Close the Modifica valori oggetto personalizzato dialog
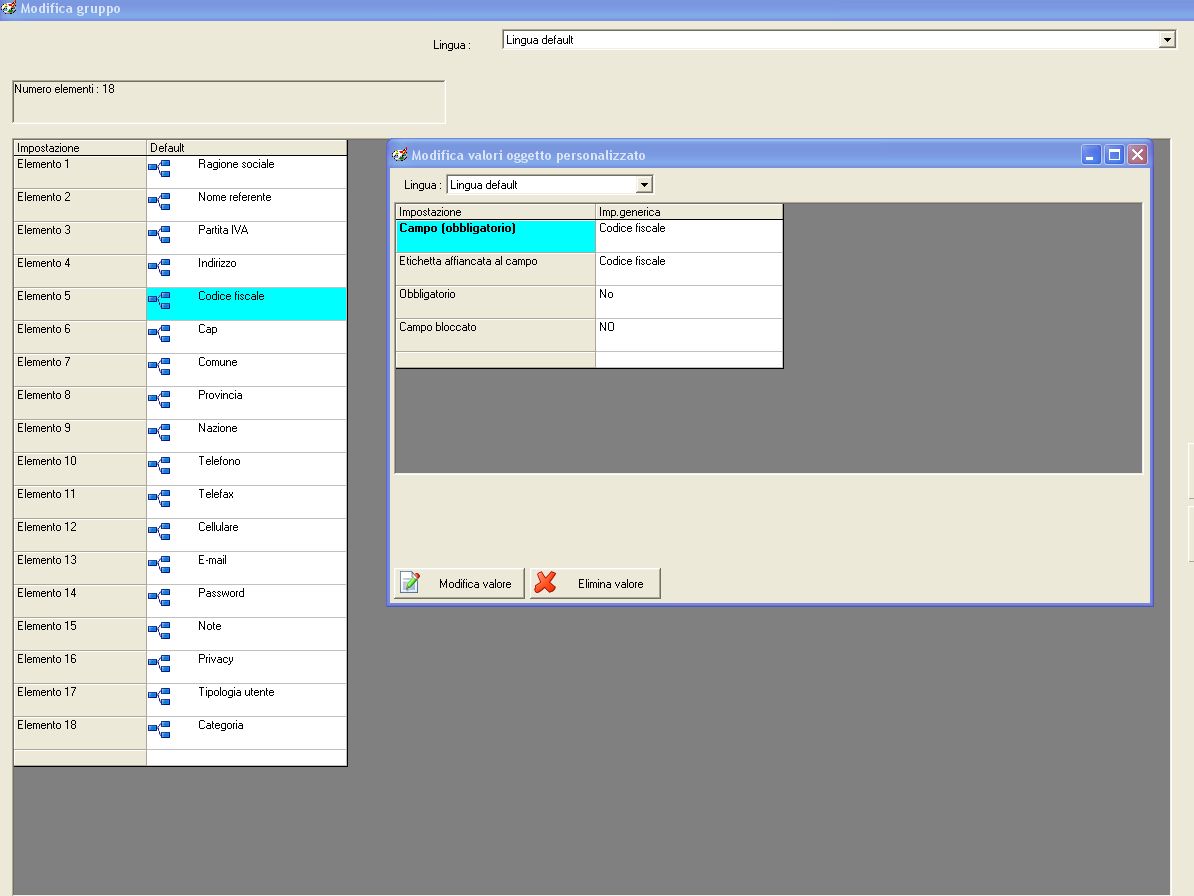This screenshot has width=1194, height=896. click(1138, 155)
